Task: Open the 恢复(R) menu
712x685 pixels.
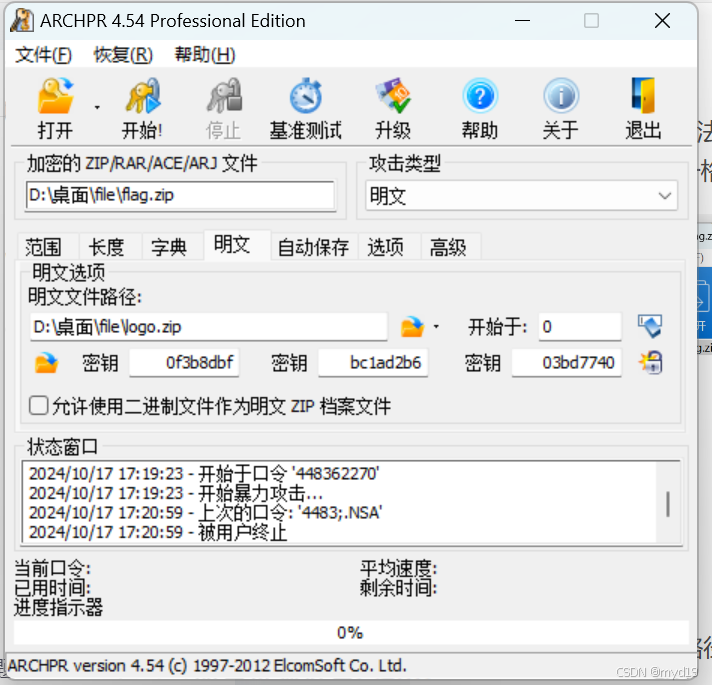Action: point(123,55)
